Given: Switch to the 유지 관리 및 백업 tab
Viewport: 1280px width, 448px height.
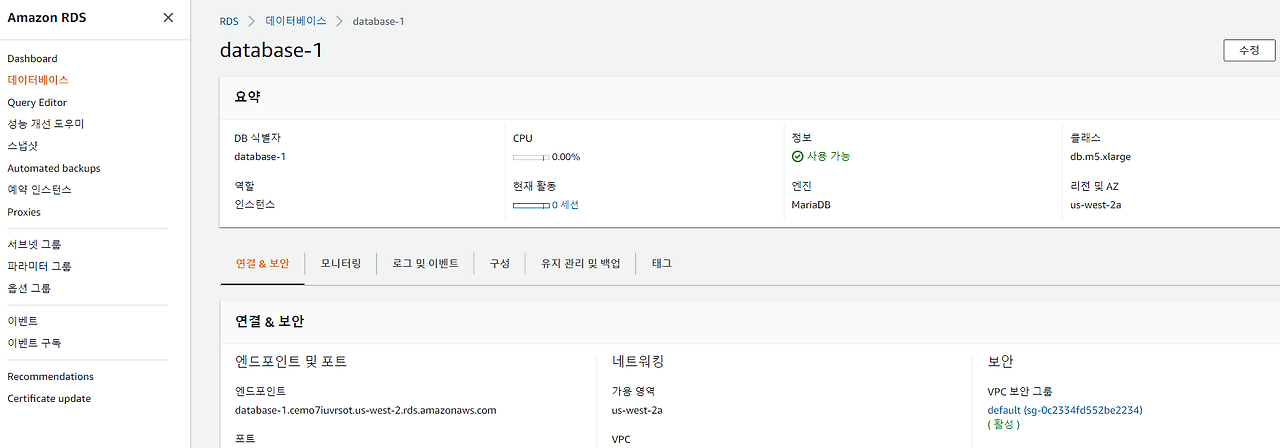Looking at the screenshot, I should [x=581, y=263].
